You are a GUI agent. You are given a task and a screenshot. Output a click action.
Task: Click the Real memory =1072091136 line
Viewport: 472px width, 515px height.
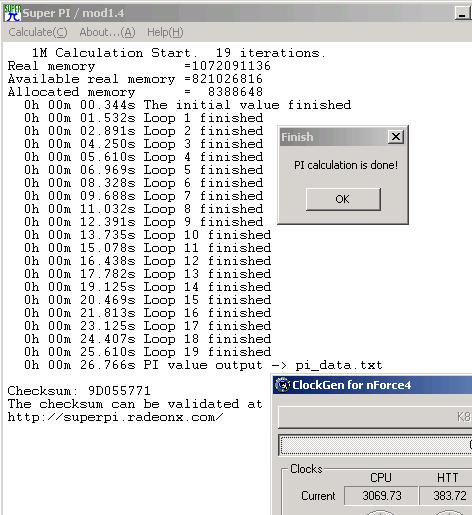click(x=139, y=66)
